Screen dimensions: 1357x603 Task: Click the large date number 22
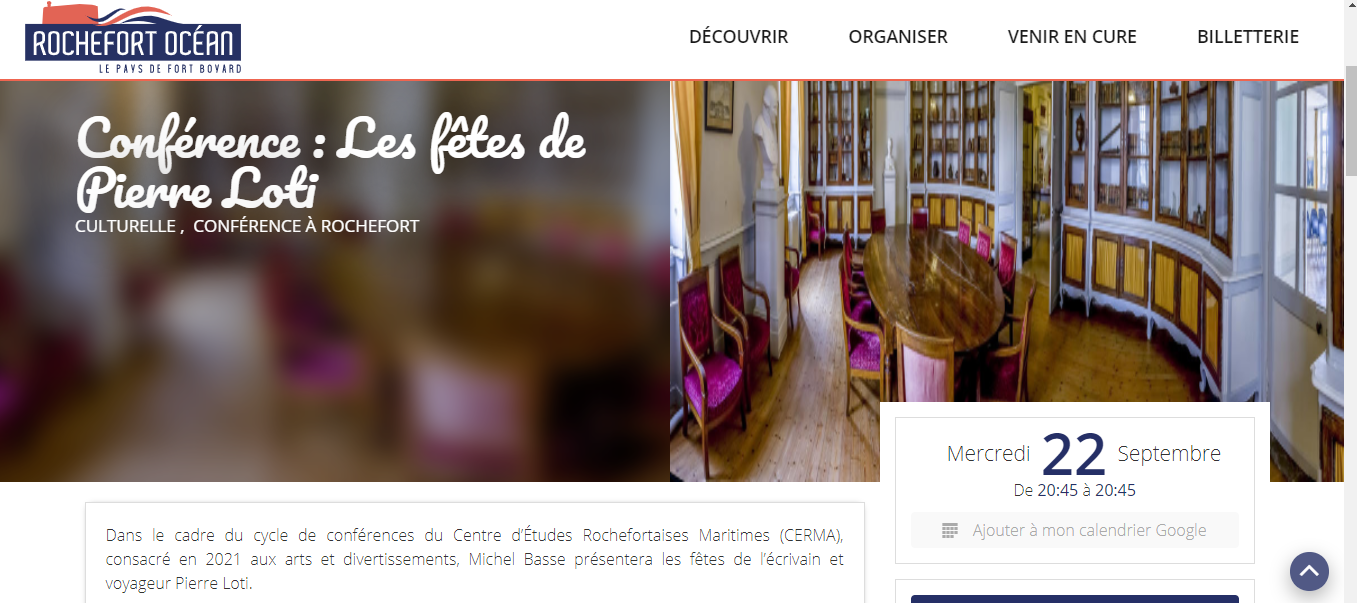(x=1074, y=454)
